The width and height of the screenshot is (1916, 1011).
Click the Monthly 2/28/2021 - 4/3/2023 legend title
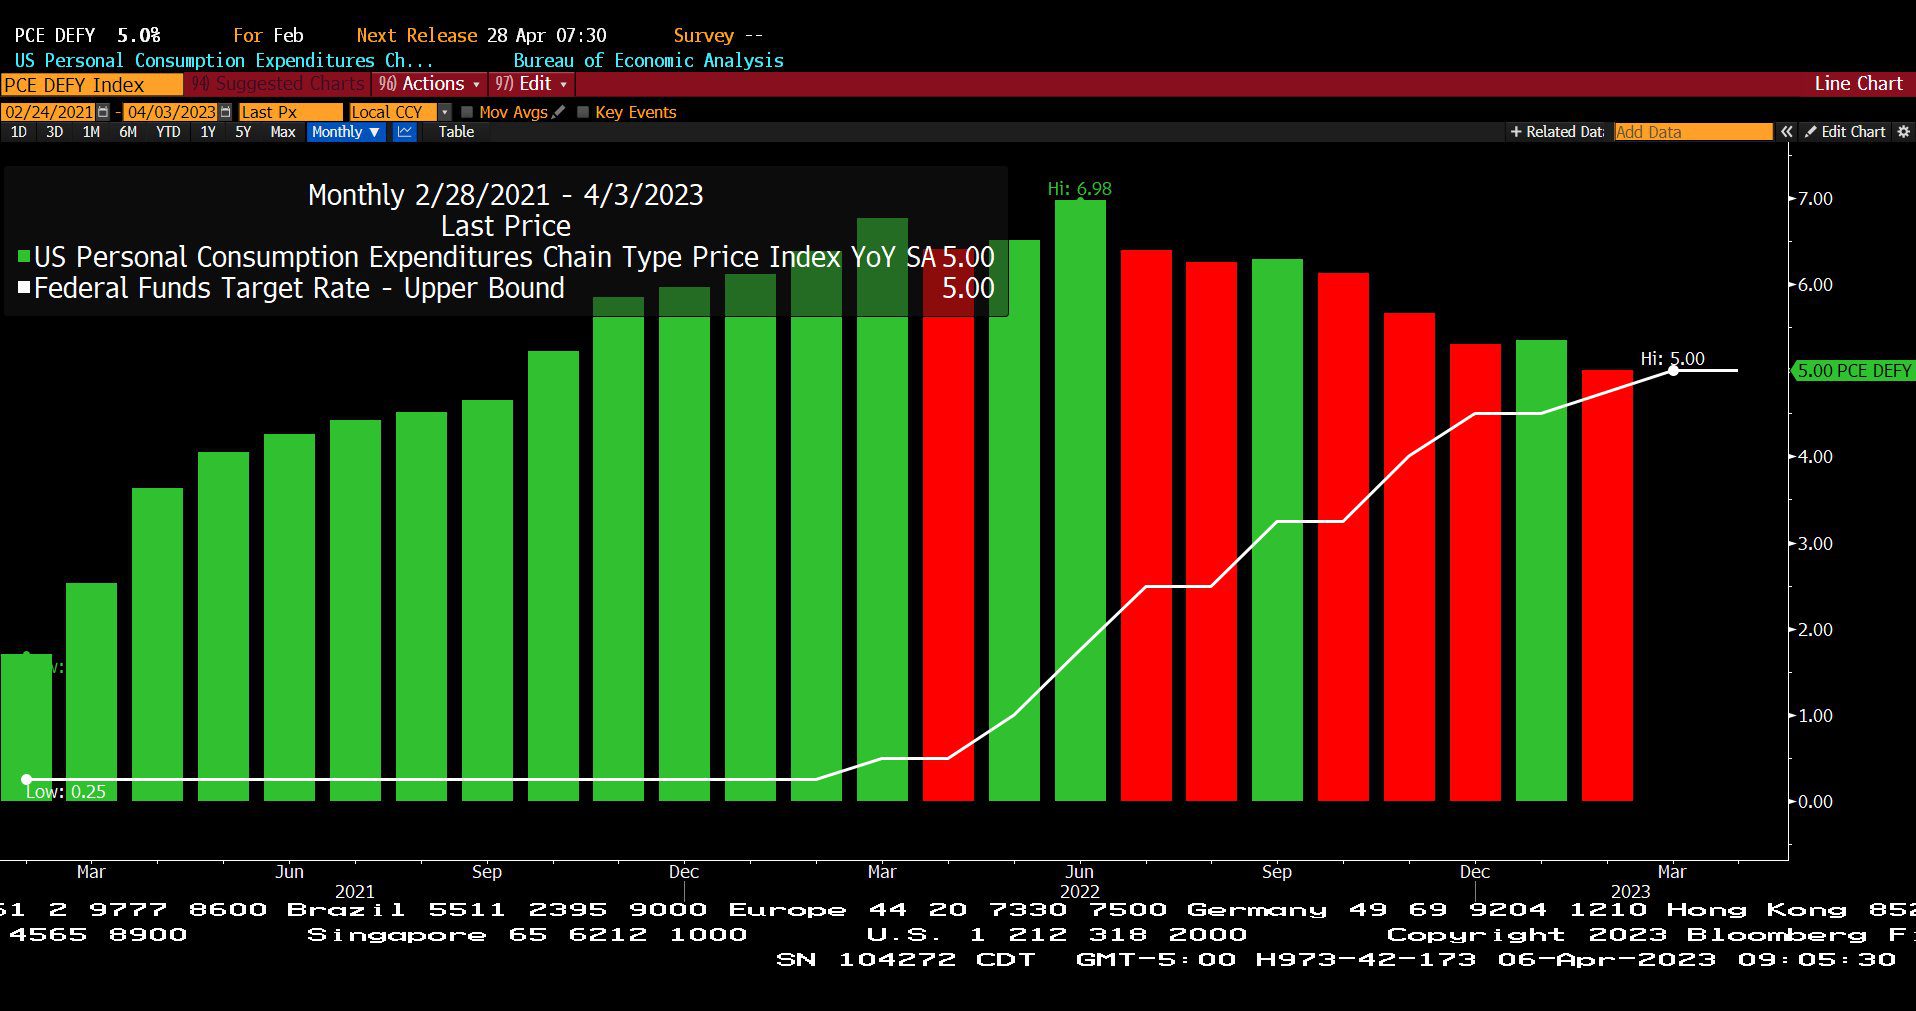(x=505, y=195)
